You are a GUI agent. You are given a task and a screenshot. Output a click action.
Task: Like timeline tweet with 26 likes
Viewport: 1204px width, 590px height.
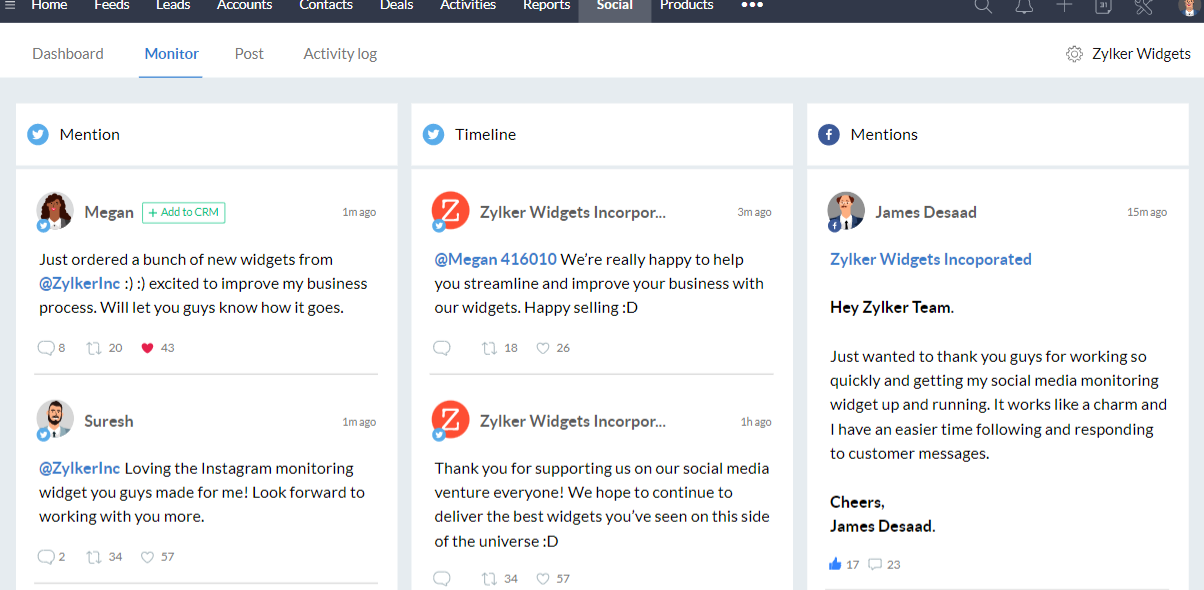tap(543, 348)
